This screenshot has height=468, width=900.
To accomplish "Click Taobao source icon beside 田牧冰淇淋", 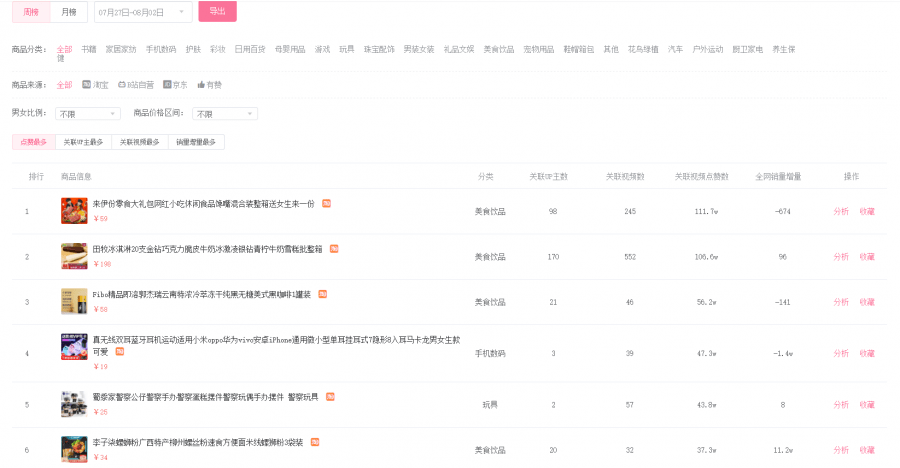I will tap(334, 249).
